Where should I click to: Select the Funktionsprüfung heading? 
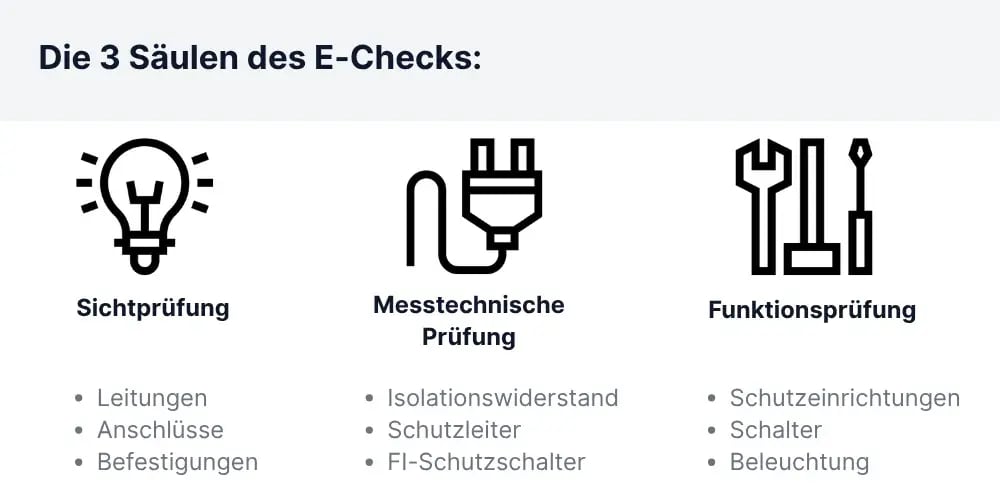[812, 311]
